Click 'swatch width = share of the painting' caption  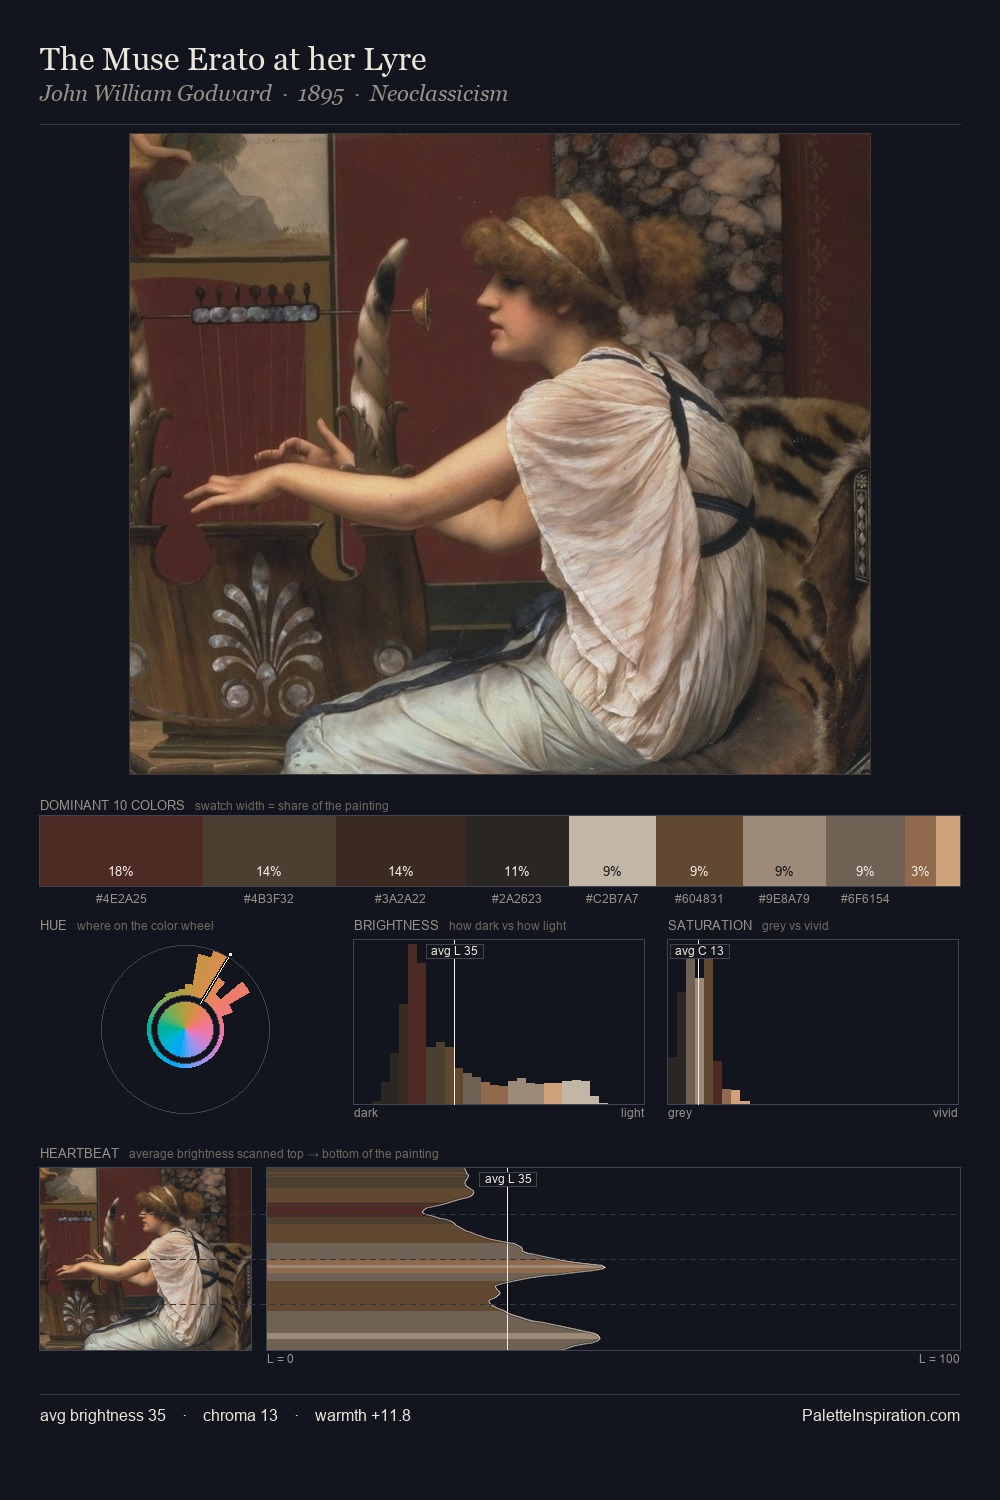(292, 805)
